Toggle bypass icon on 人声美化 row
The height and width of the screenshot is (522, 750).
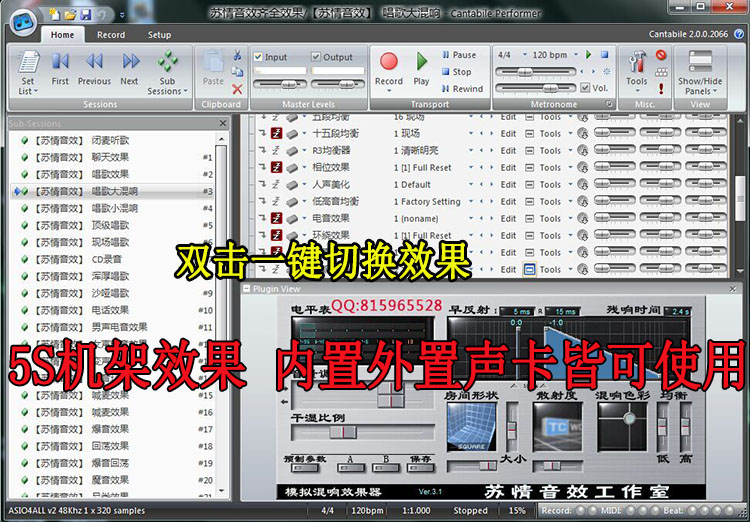coord(276,185)
